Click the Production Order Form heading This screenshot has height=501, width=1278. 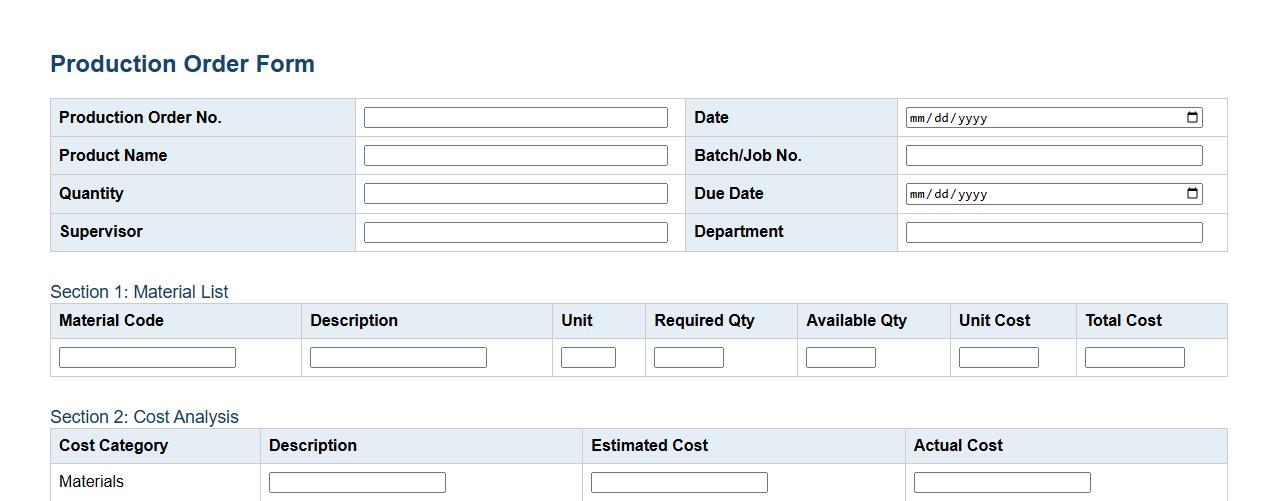(x=182, y=64)
